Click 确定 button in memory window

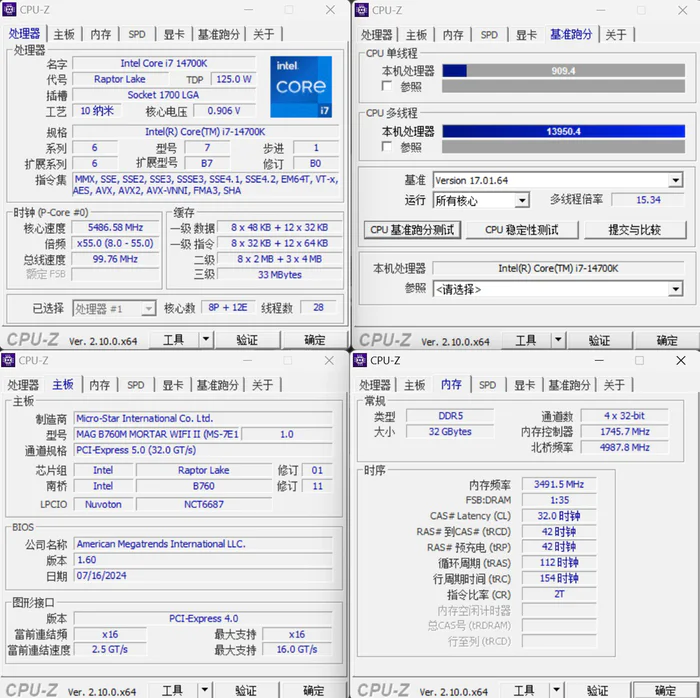[665, 690]
